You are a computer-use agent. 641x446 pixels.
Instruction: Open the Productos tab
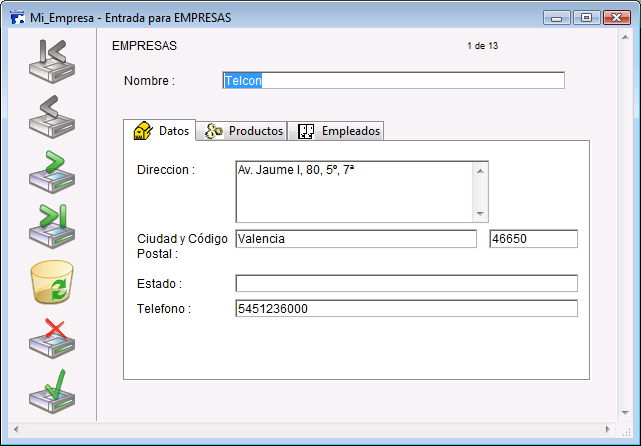click(x=242, y=131)
